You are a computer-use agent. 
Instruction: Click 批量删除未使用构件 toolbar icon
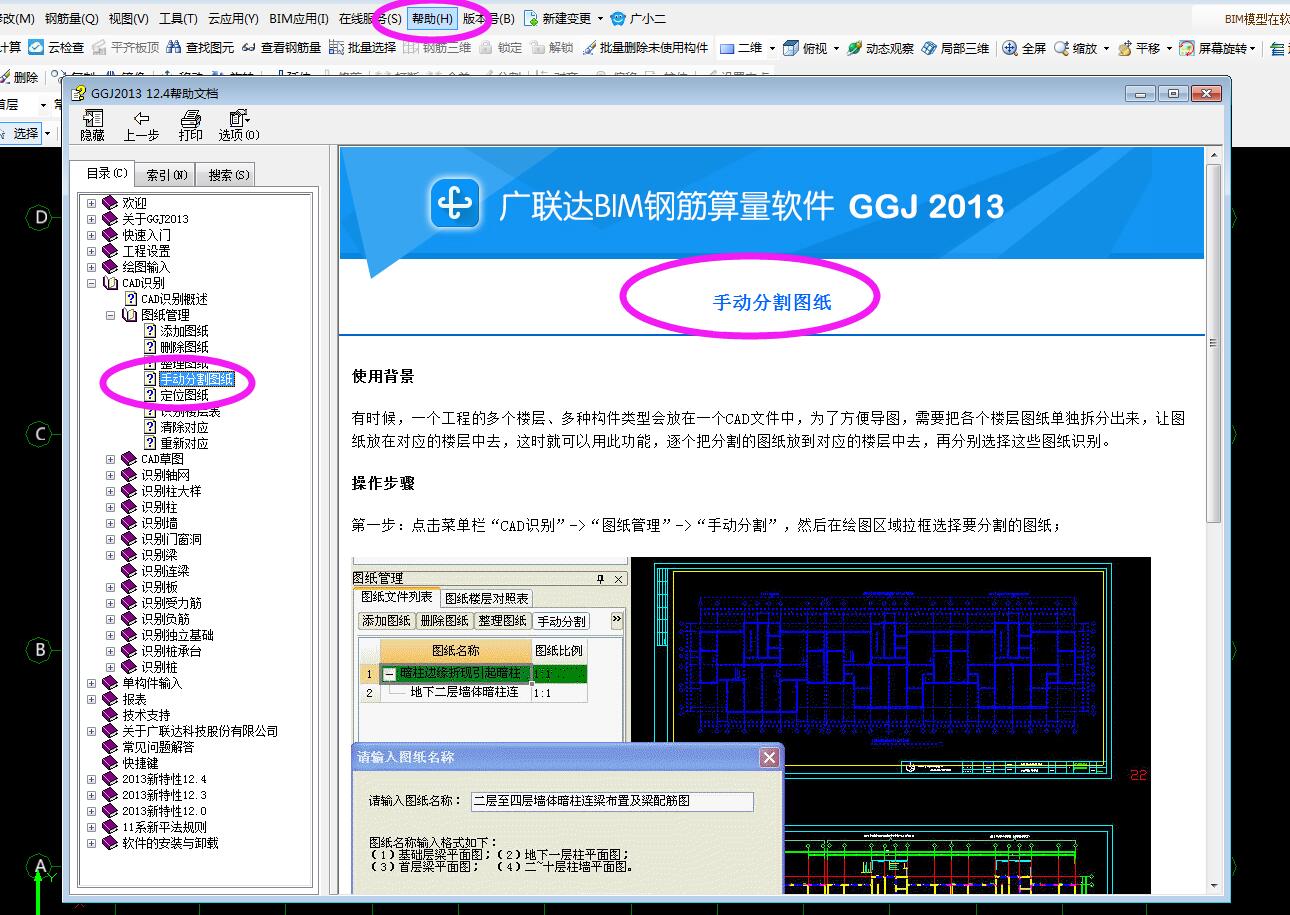coord(589,47)
